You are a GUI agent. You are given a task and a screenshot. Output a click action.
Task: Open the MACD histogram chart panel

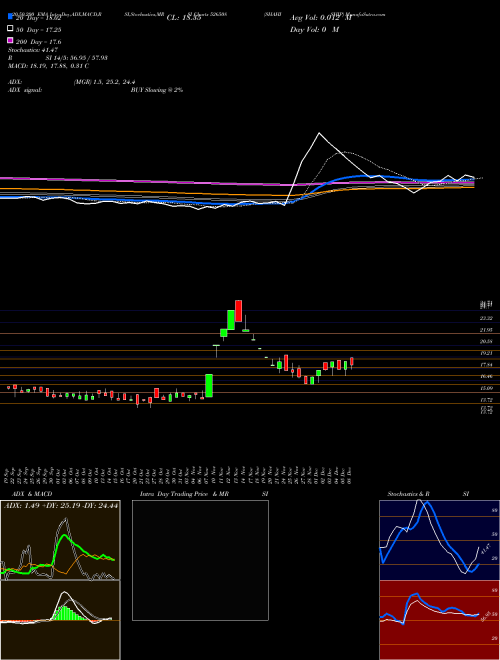coord(60,620)
